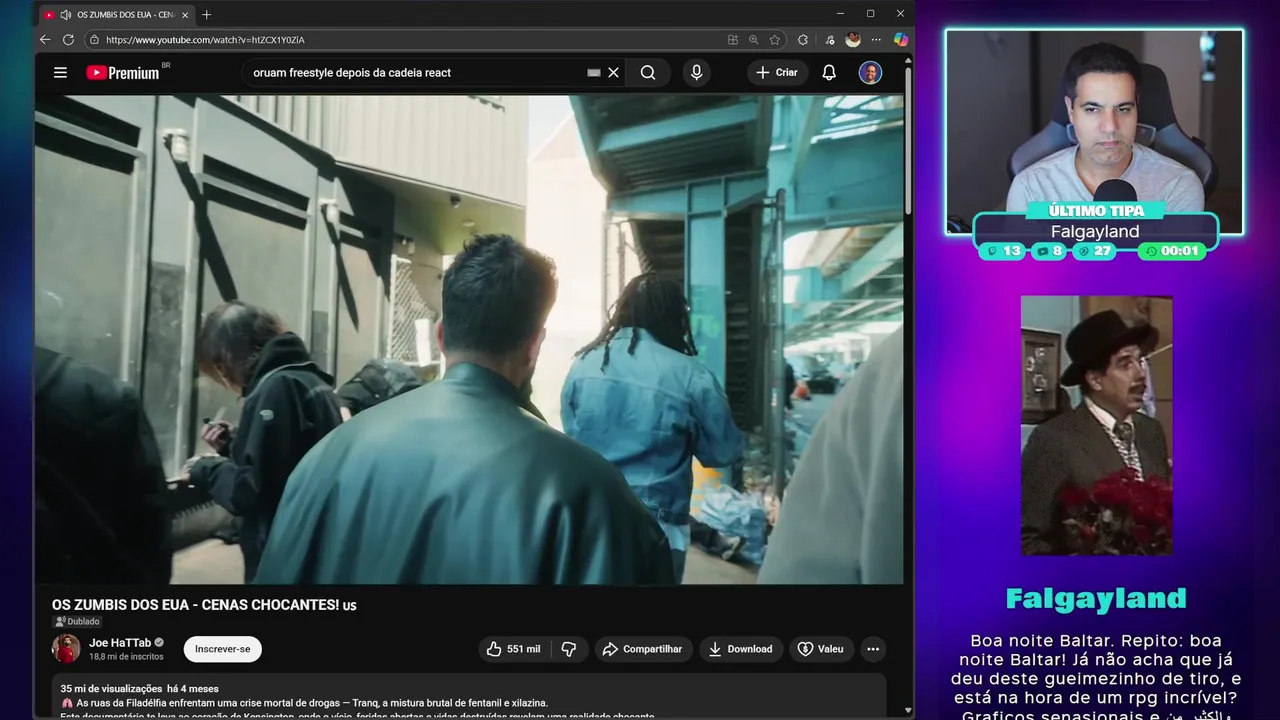Open browser settings three-dots menu

point(877,40)
